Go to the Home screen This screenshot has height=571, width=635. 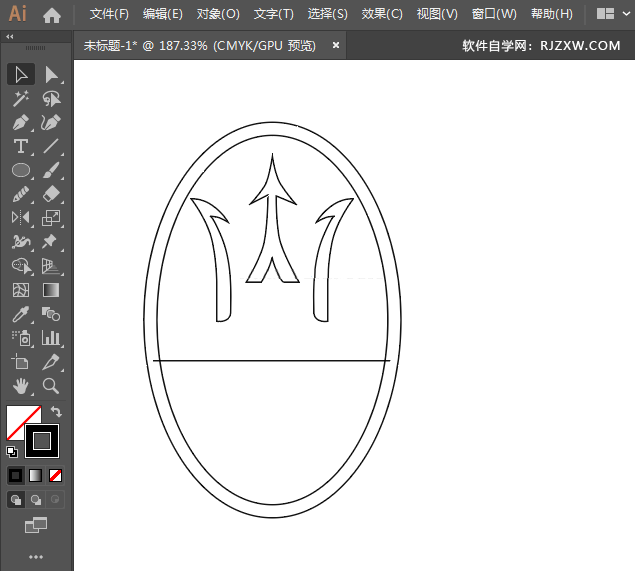[x=52, y=14]
